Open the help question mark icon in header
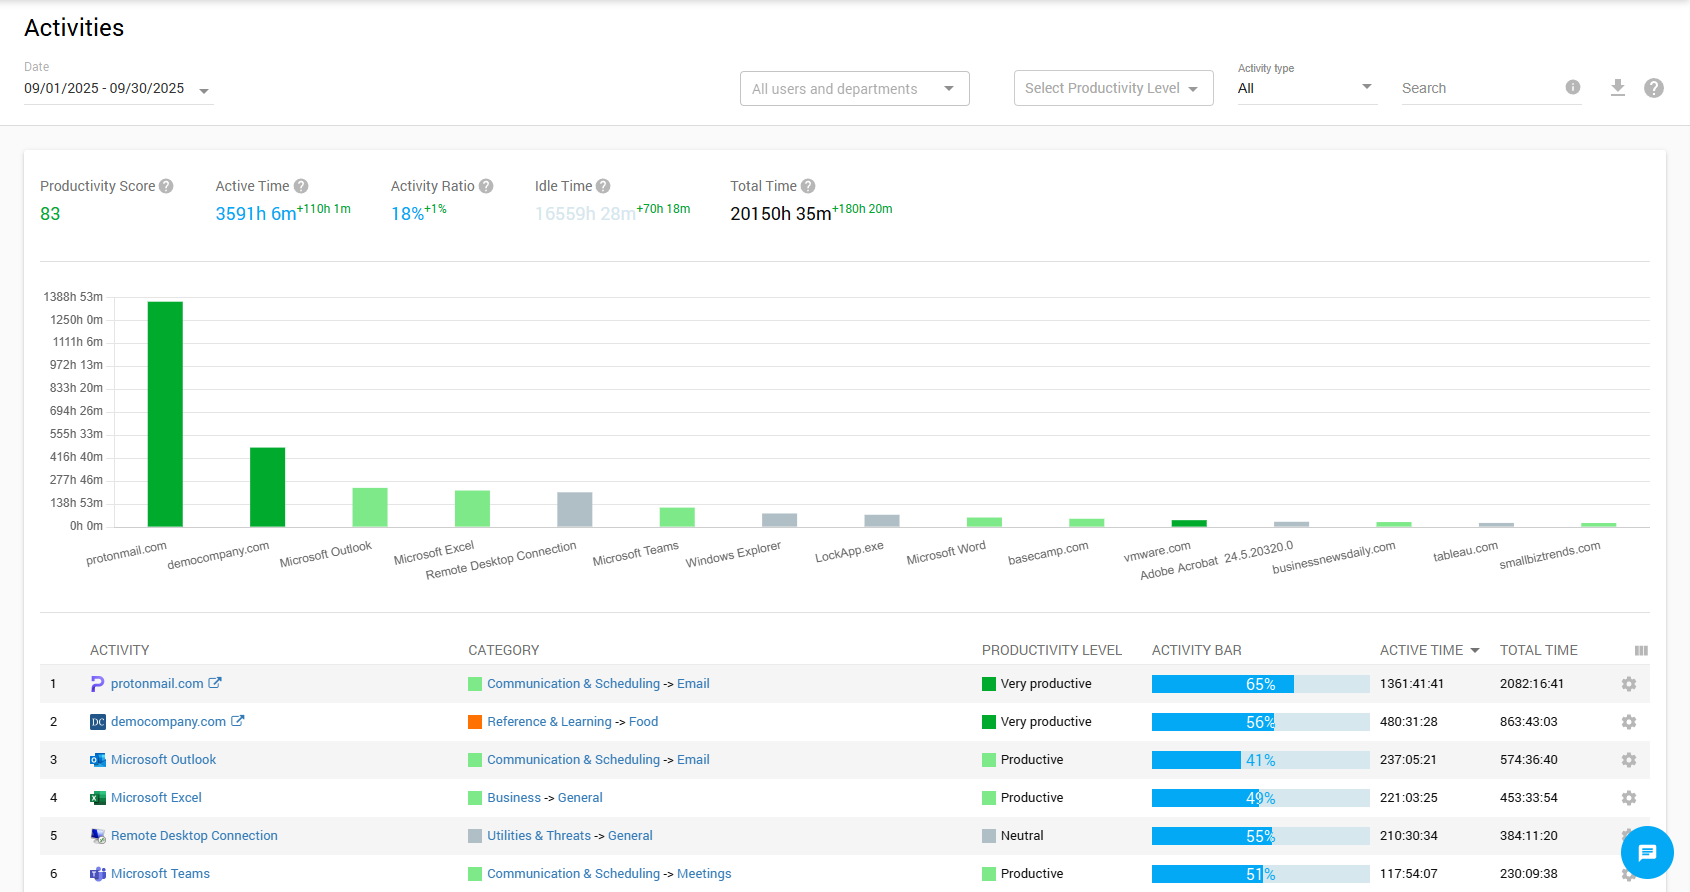Image resolution: width=1690 pixels, height=892 pixels. (1654, 88)
